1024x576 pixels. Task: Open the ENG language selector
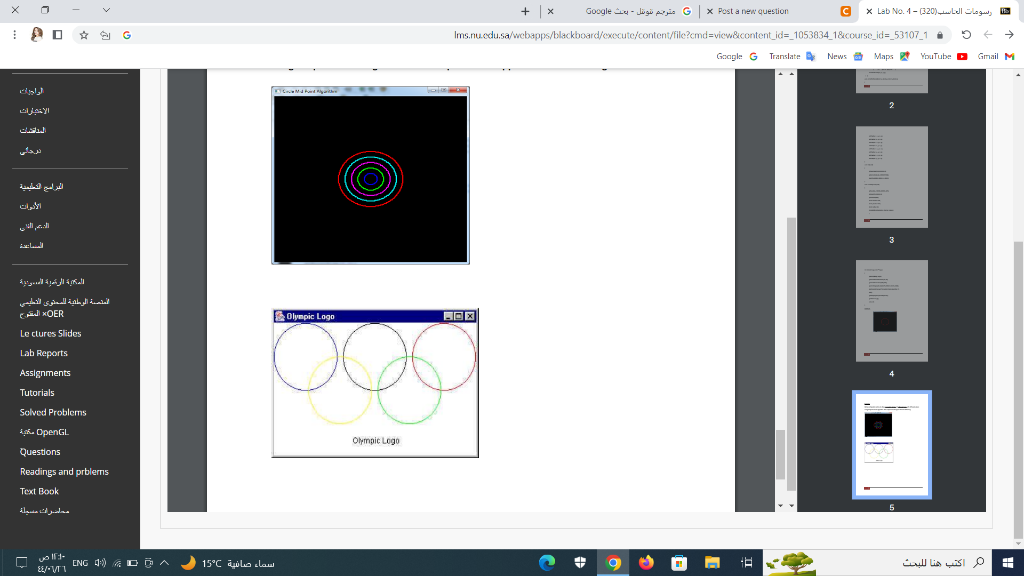point(82,563)
